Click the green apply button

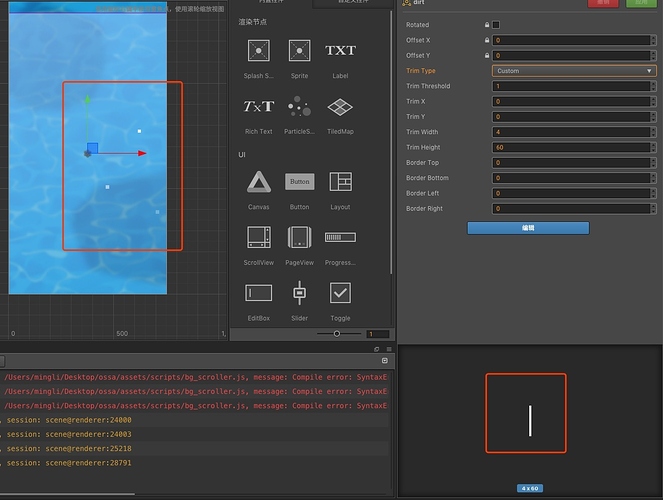641,3
